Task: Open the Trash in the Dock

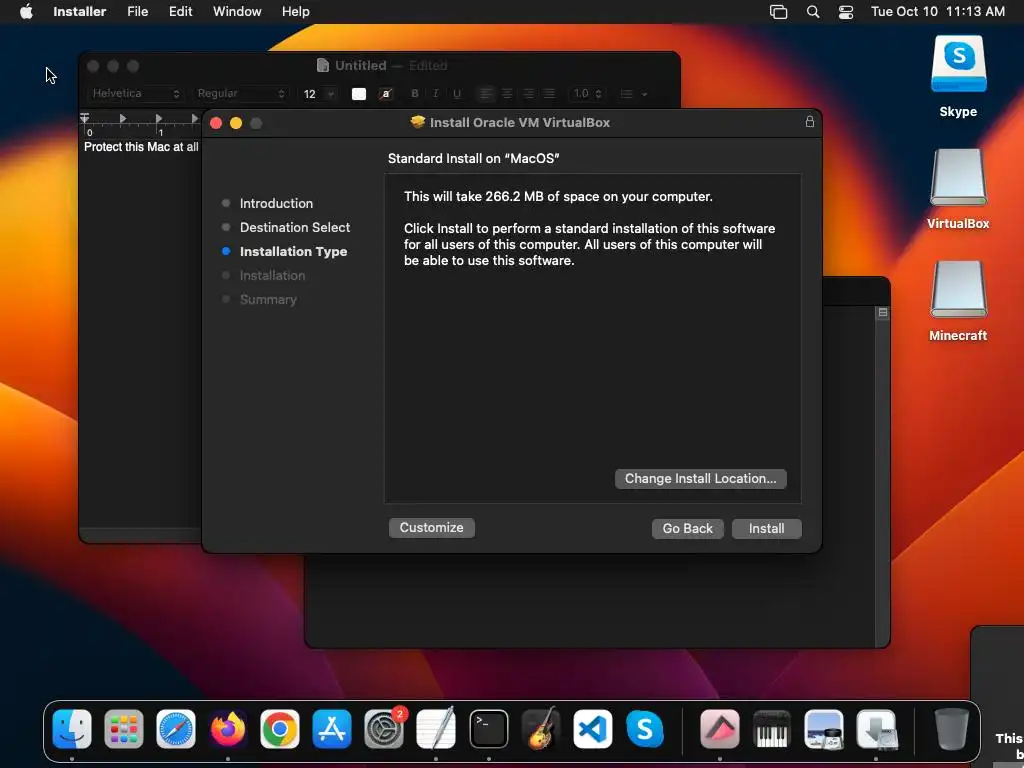Action: click(952, 729)
